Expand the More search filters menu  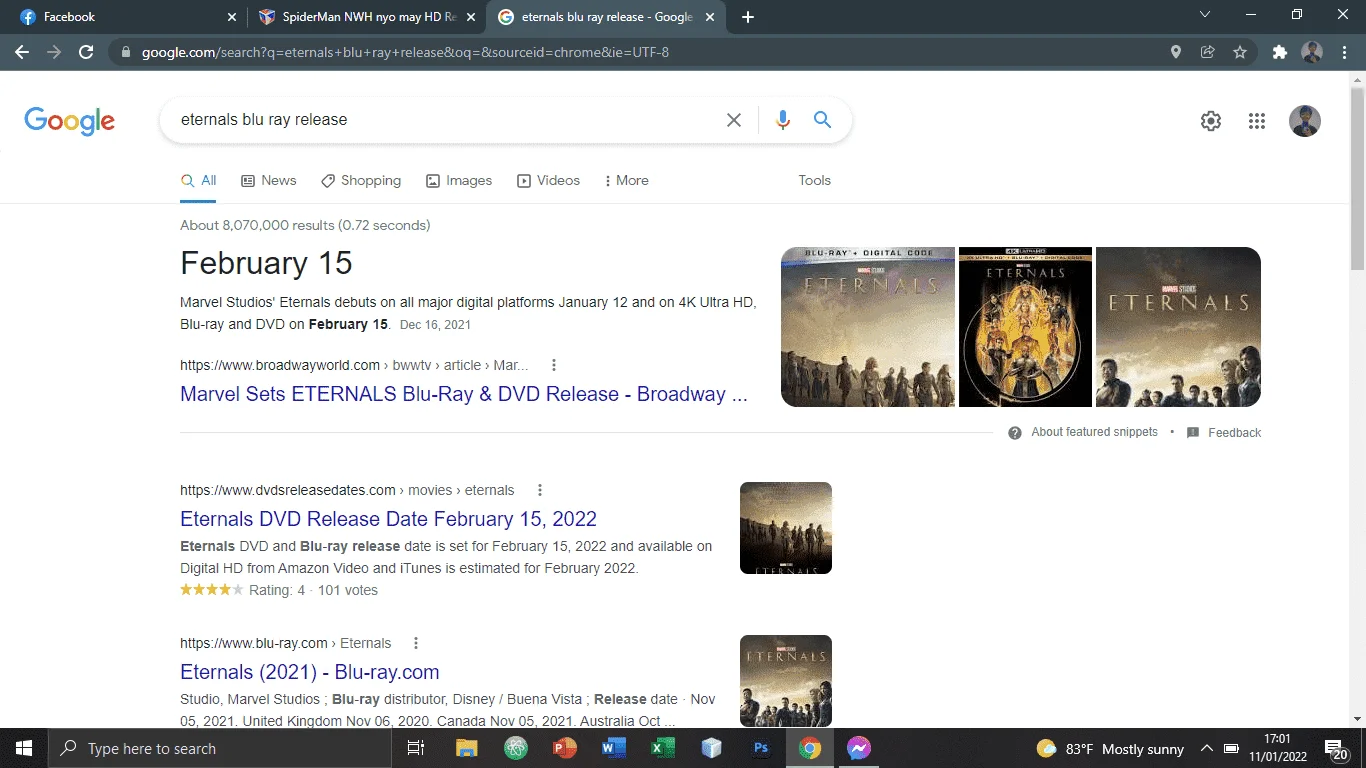tap(626, 180)
